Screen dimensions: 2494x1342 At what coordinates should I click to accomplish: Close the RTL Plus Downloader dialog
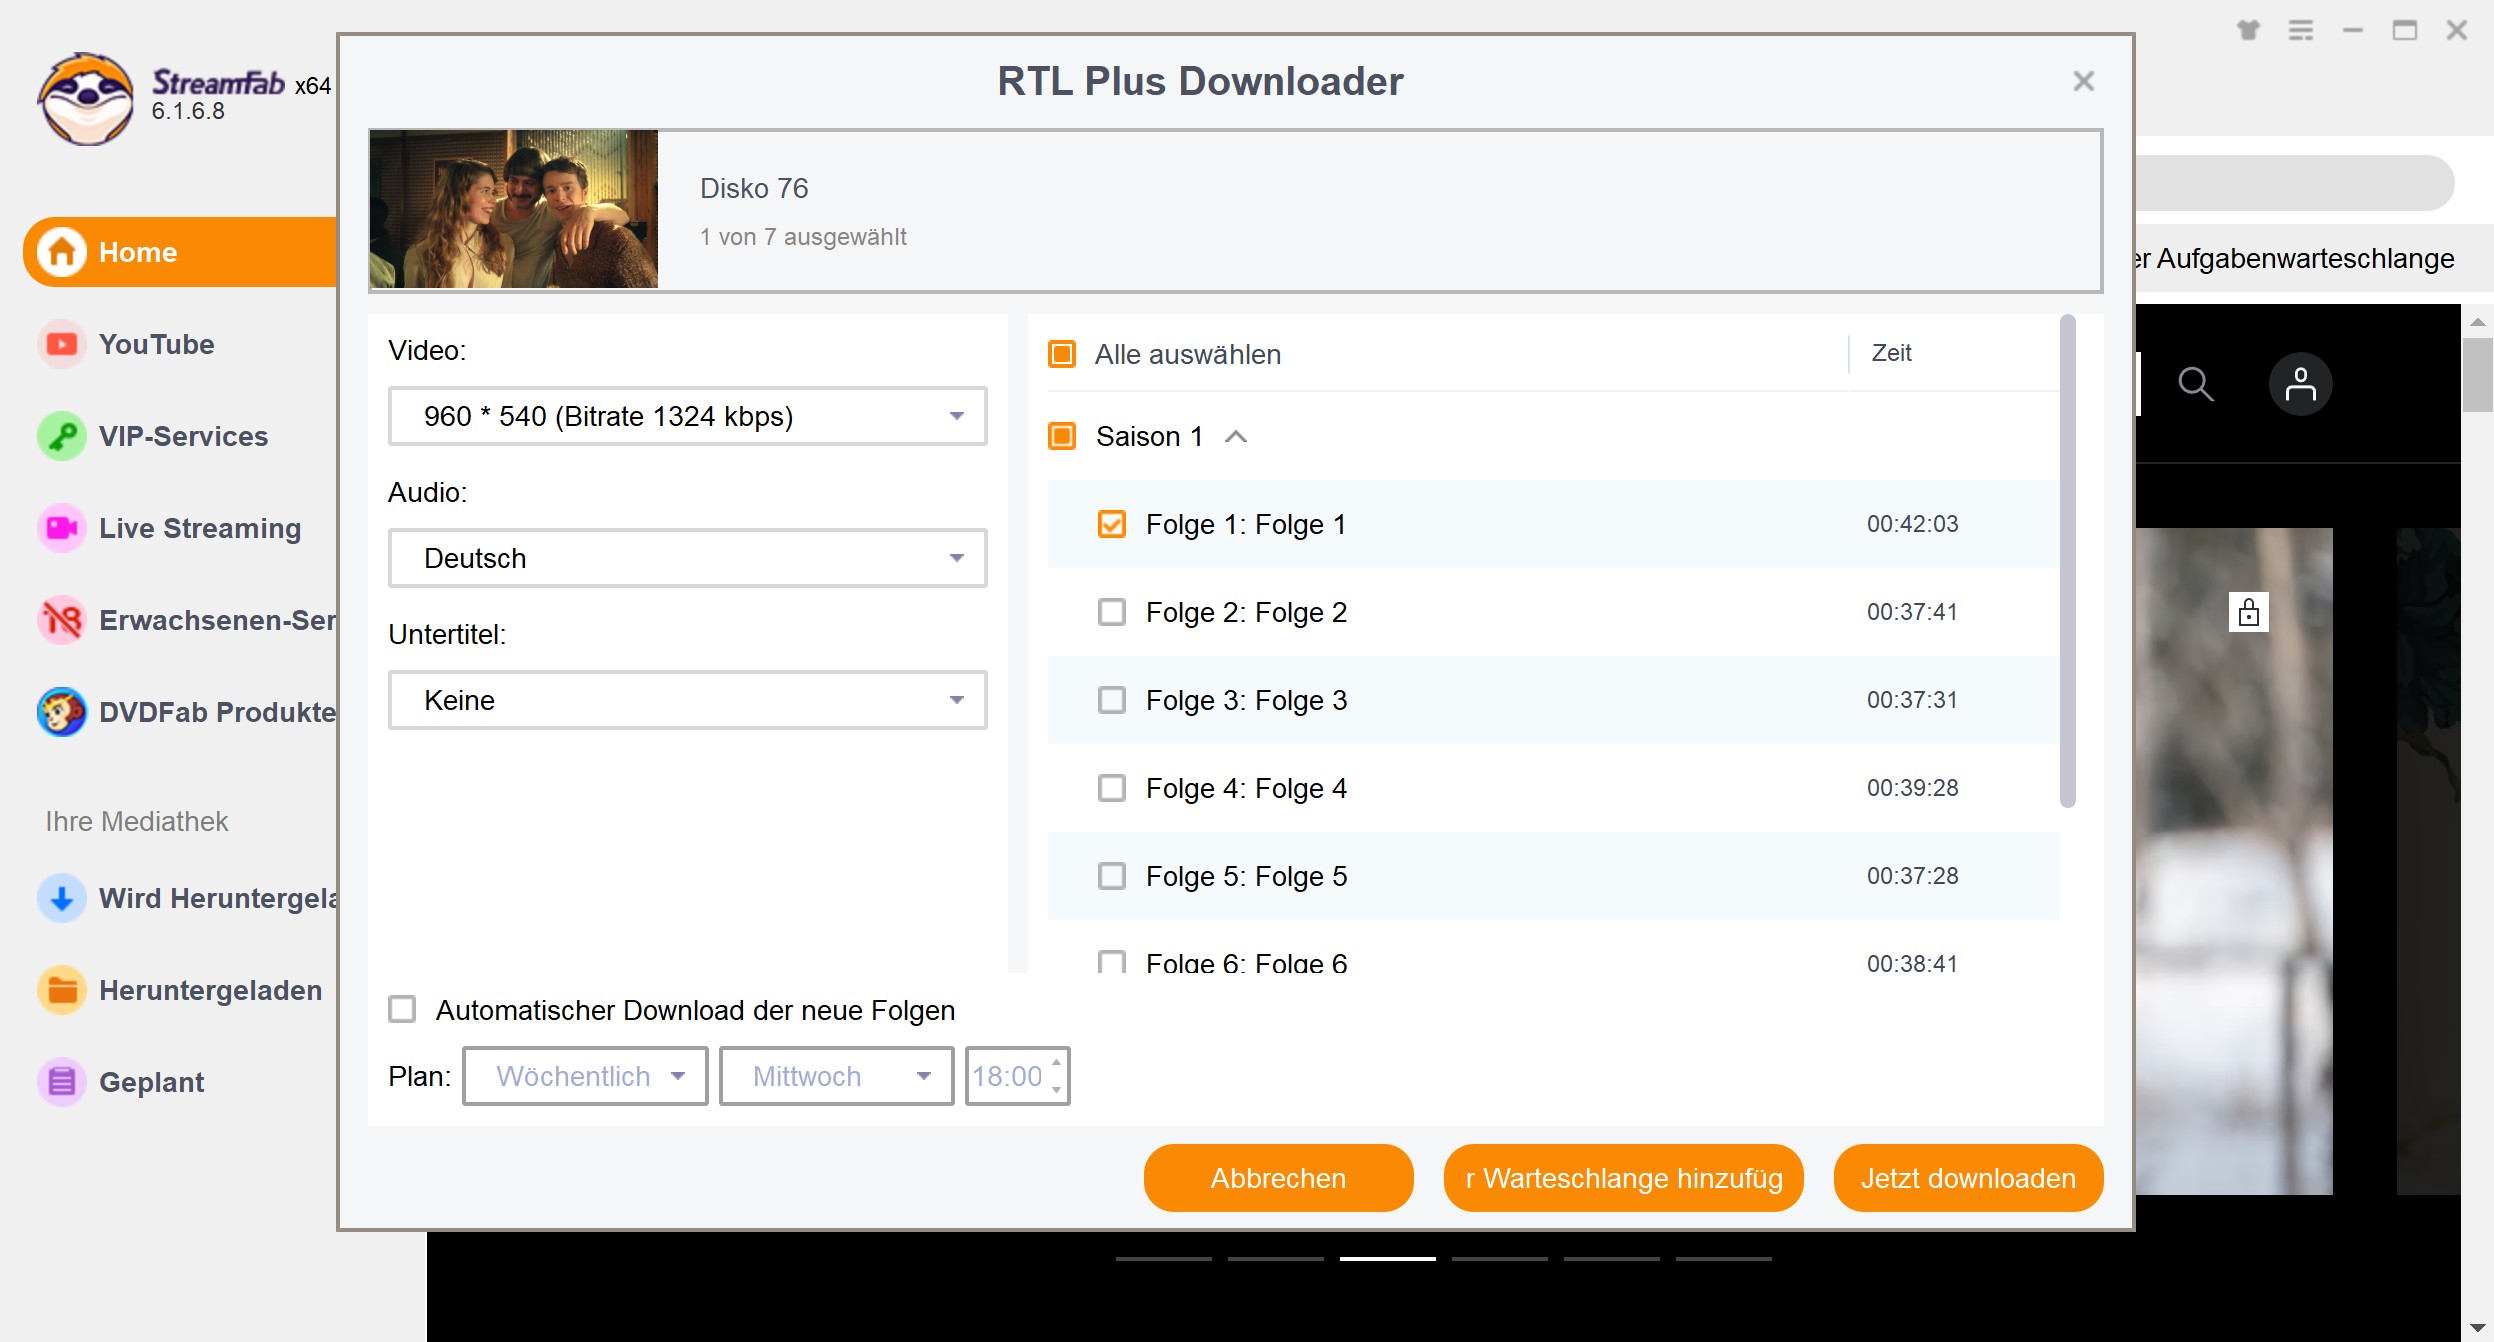point(2083,81)
